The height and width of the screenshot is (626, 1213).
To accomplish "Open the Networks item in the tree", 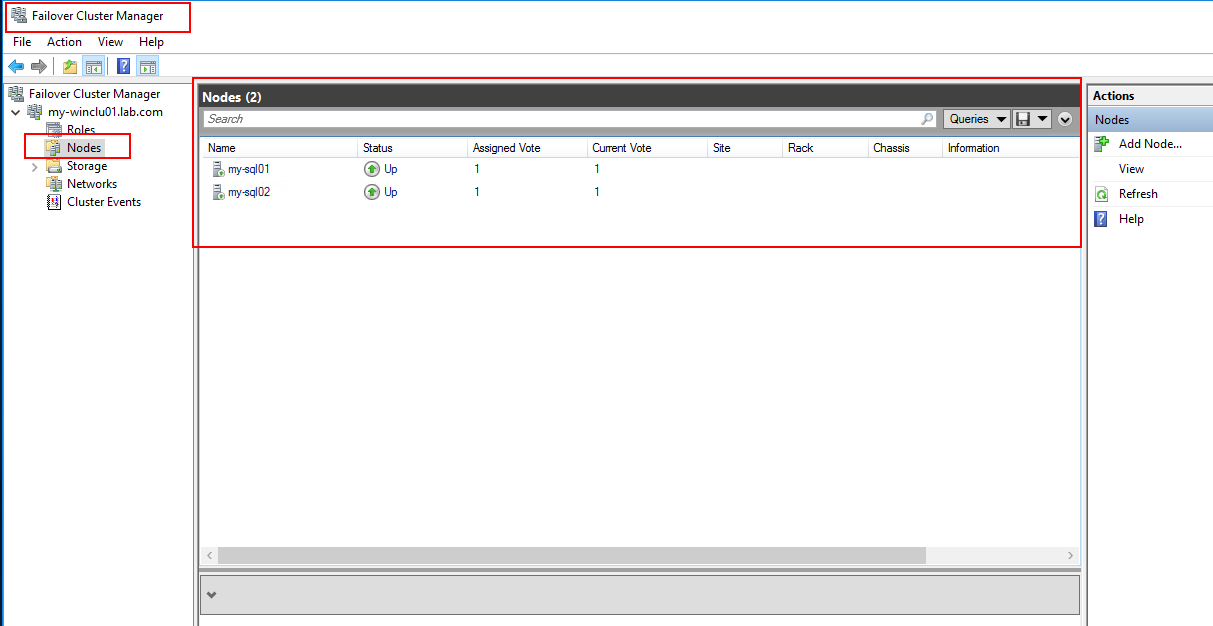I will tap(92, 184).
